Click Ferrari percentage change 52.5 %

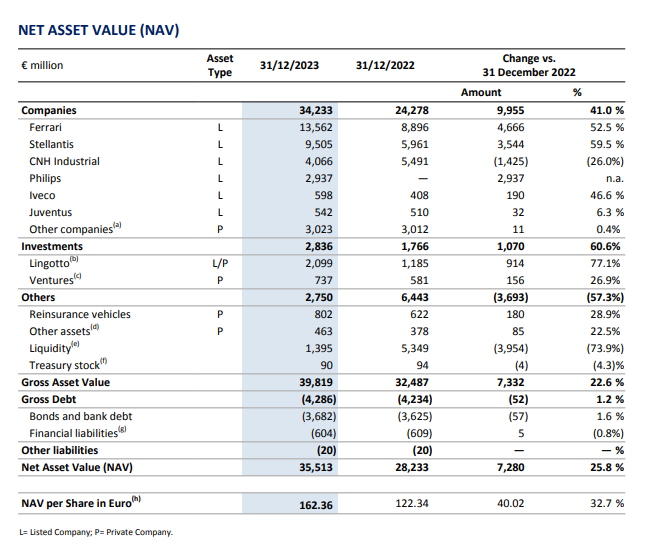pos(607,128)
